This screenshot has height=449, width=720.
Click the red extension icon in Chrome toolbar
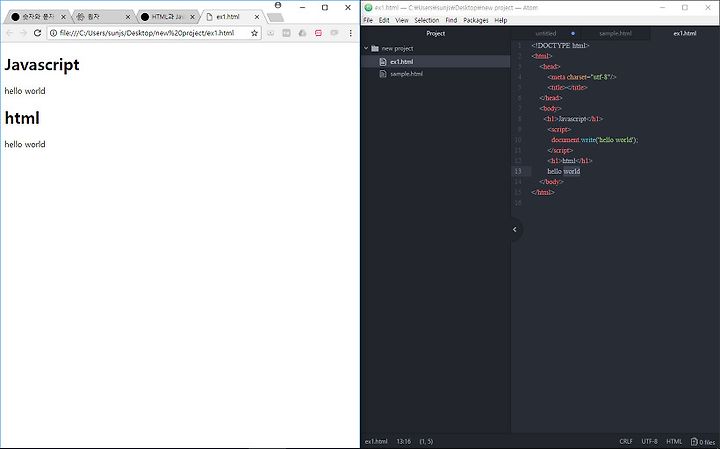318,33
